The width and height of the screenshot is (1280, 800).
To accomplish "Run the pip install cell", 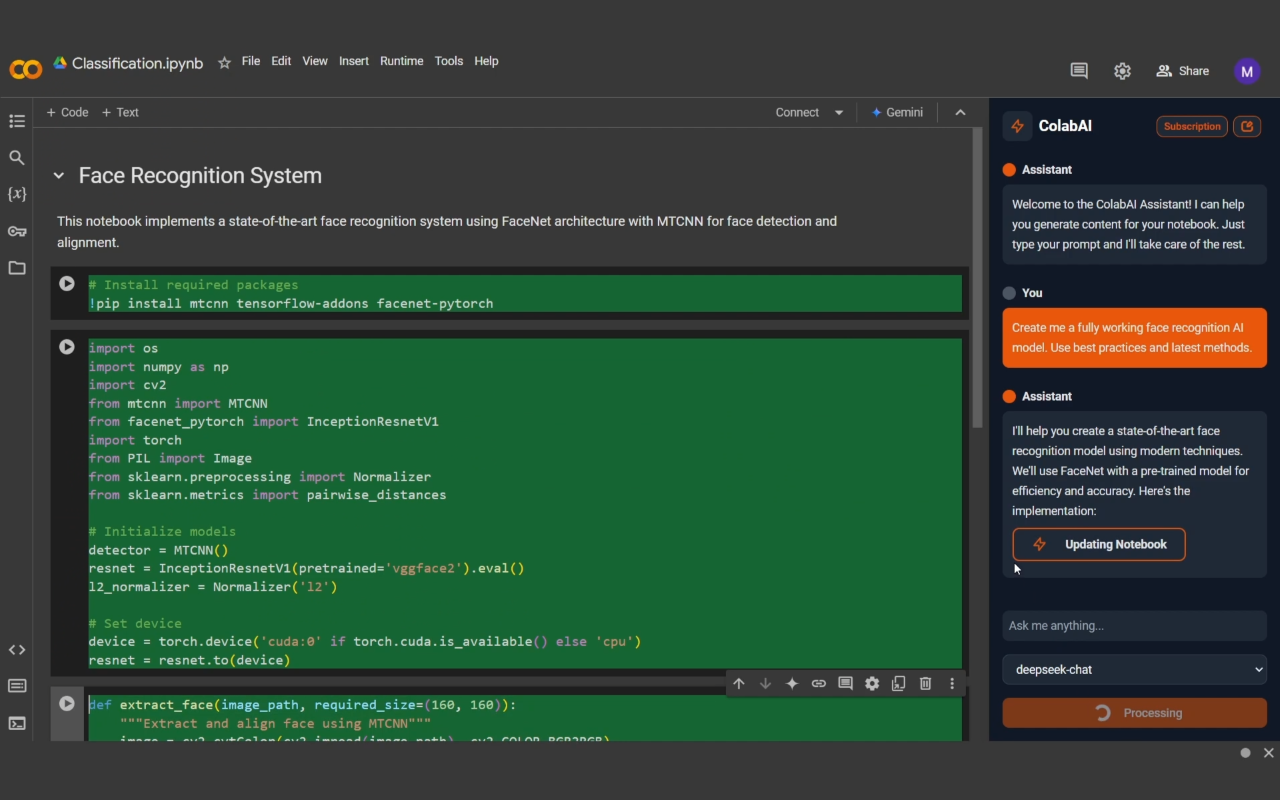I will coord(67,284).
